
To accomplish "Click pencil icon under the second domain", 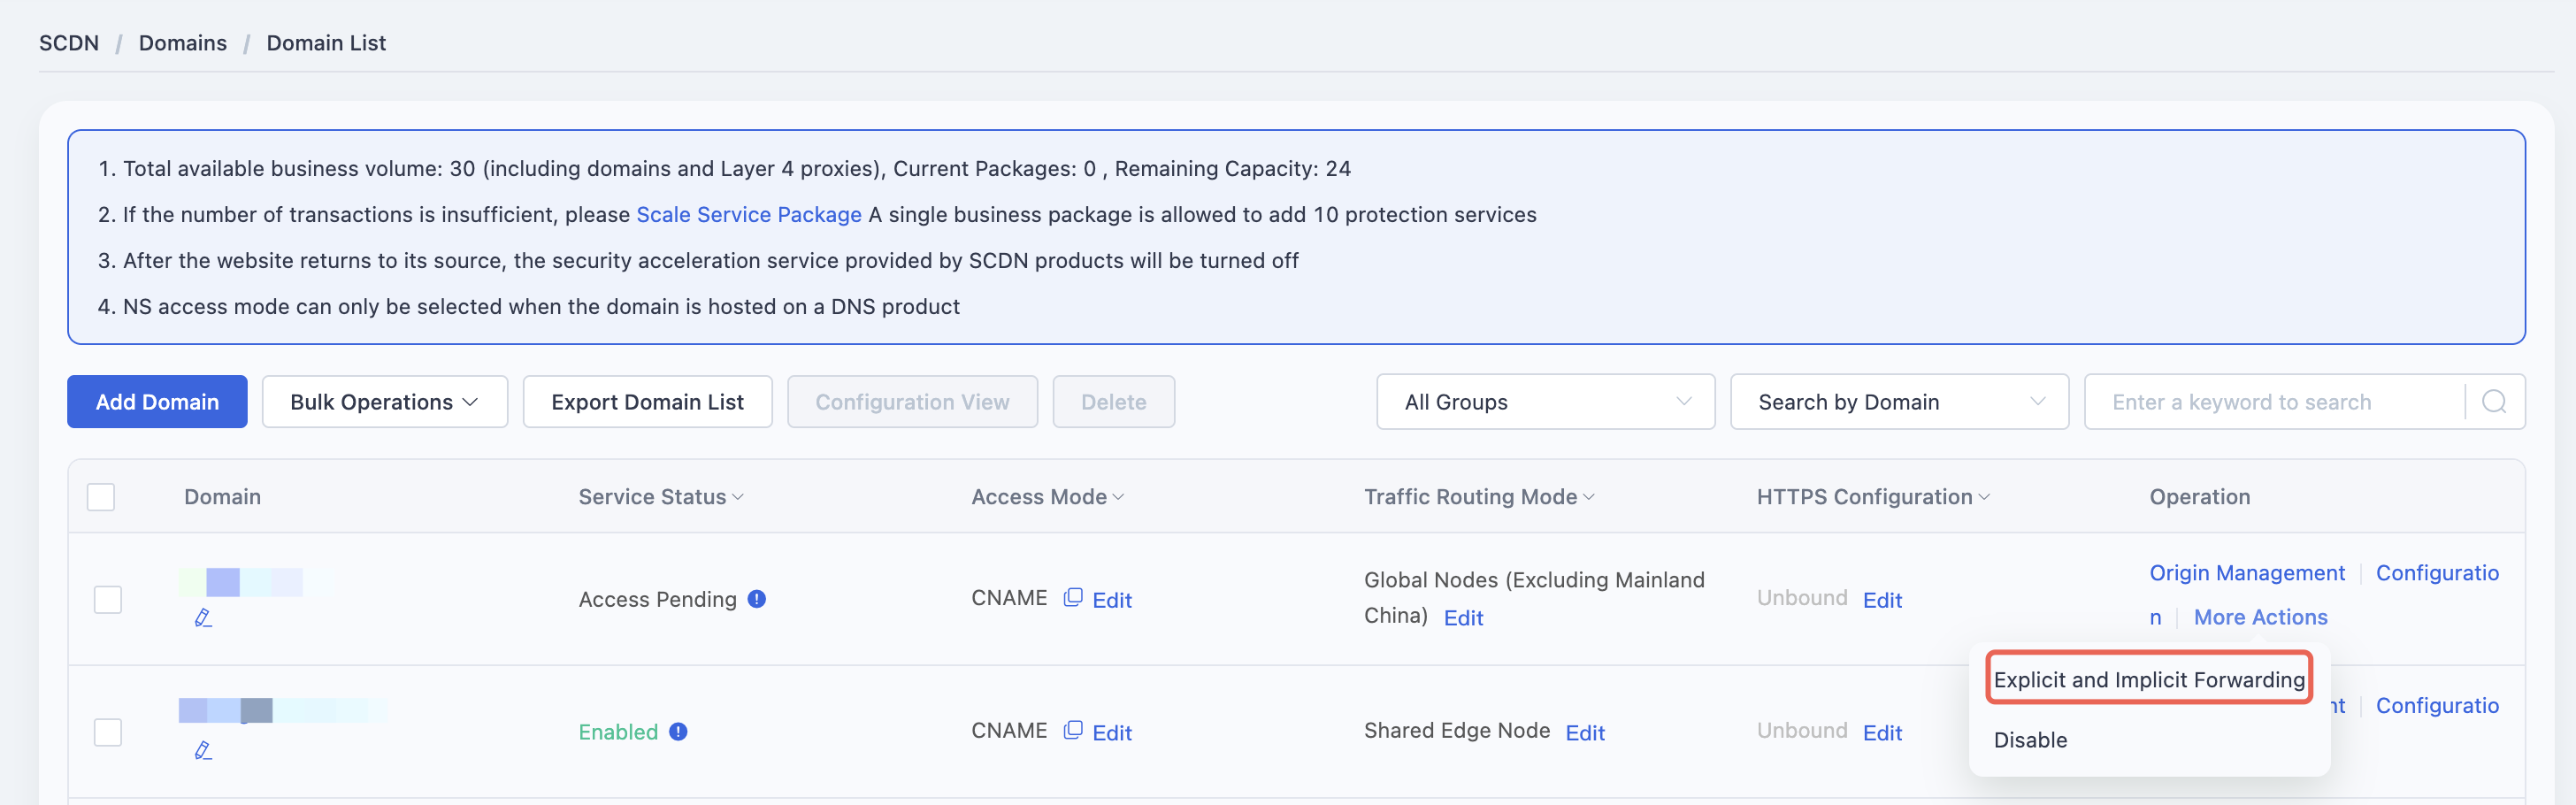I will click(x=203, y=750).
